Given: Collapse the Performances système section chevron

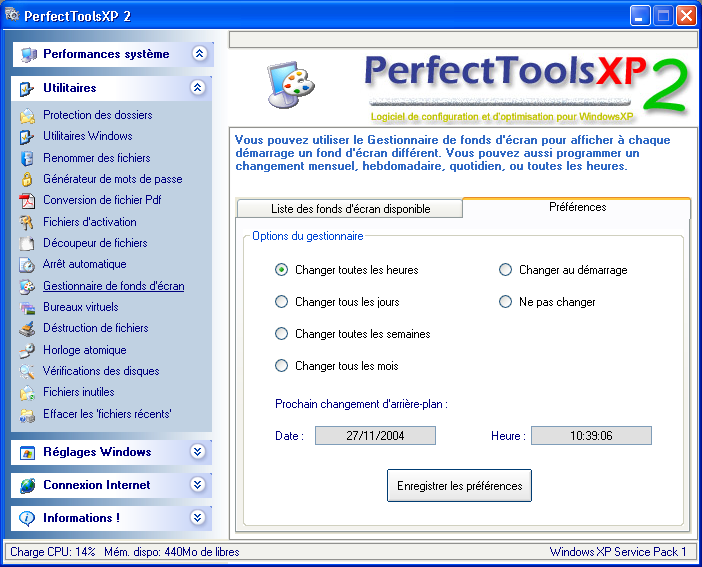Looking at the screenshot, I should point(199,54).
